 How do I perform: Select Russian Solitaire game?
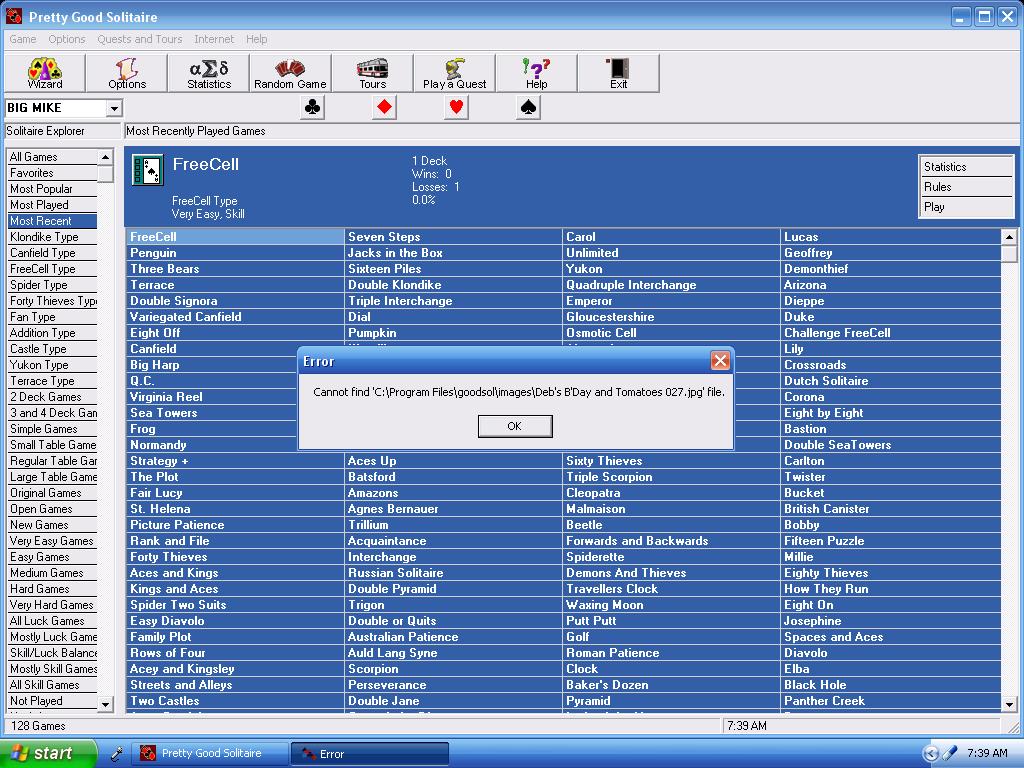pyautogui.click(x=453, y=573)
